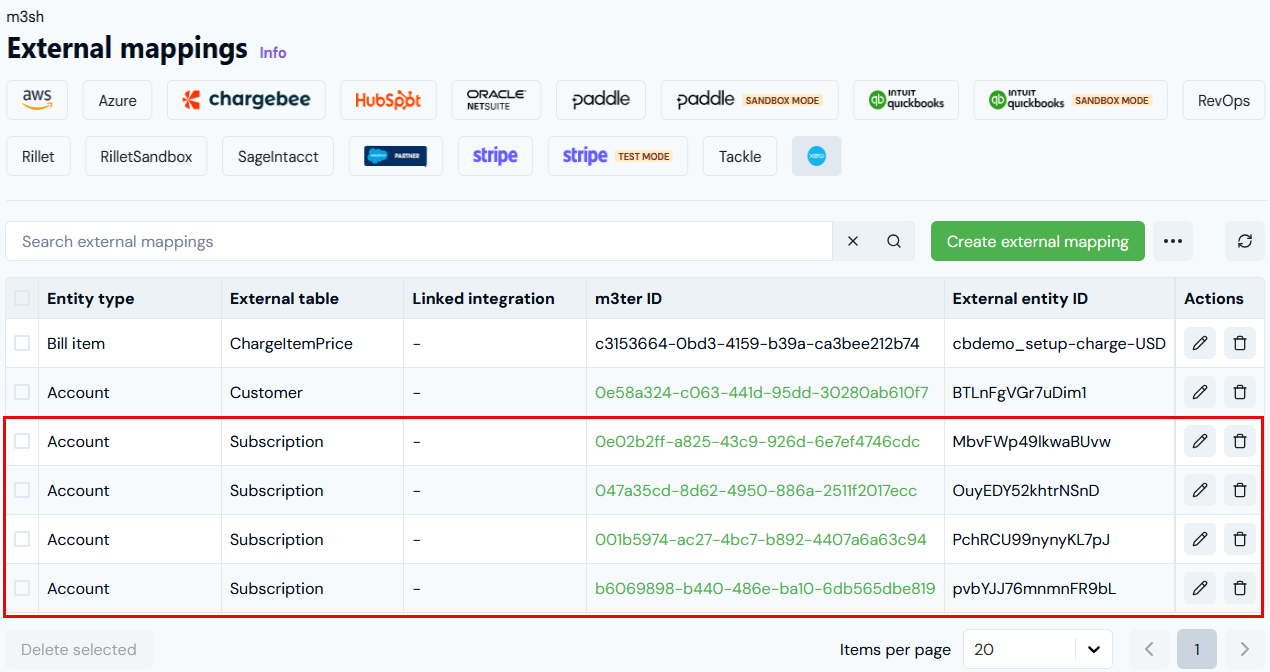Select Stripe Test Mode integration
The image size is (1270, 672).
(x=617, y=156)
